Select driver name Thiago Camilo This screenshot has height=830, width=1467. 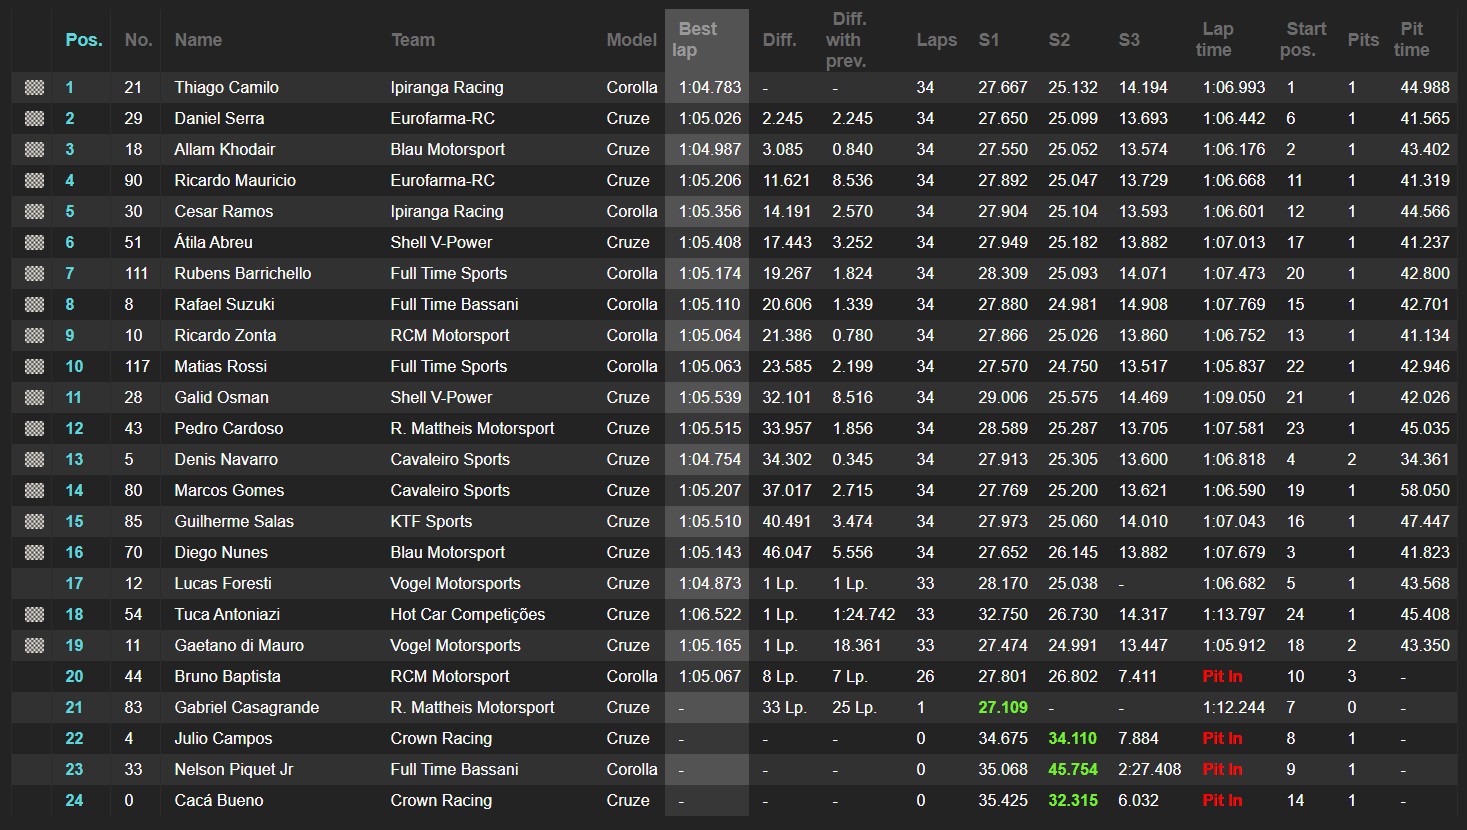coord(226,88)
